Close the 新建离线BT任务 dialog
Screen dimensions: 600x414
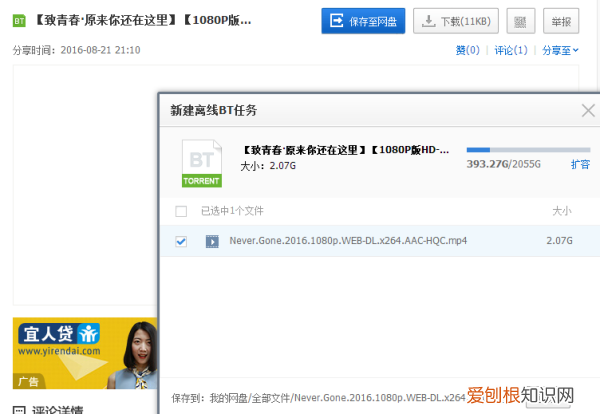(x=588, y=111)
